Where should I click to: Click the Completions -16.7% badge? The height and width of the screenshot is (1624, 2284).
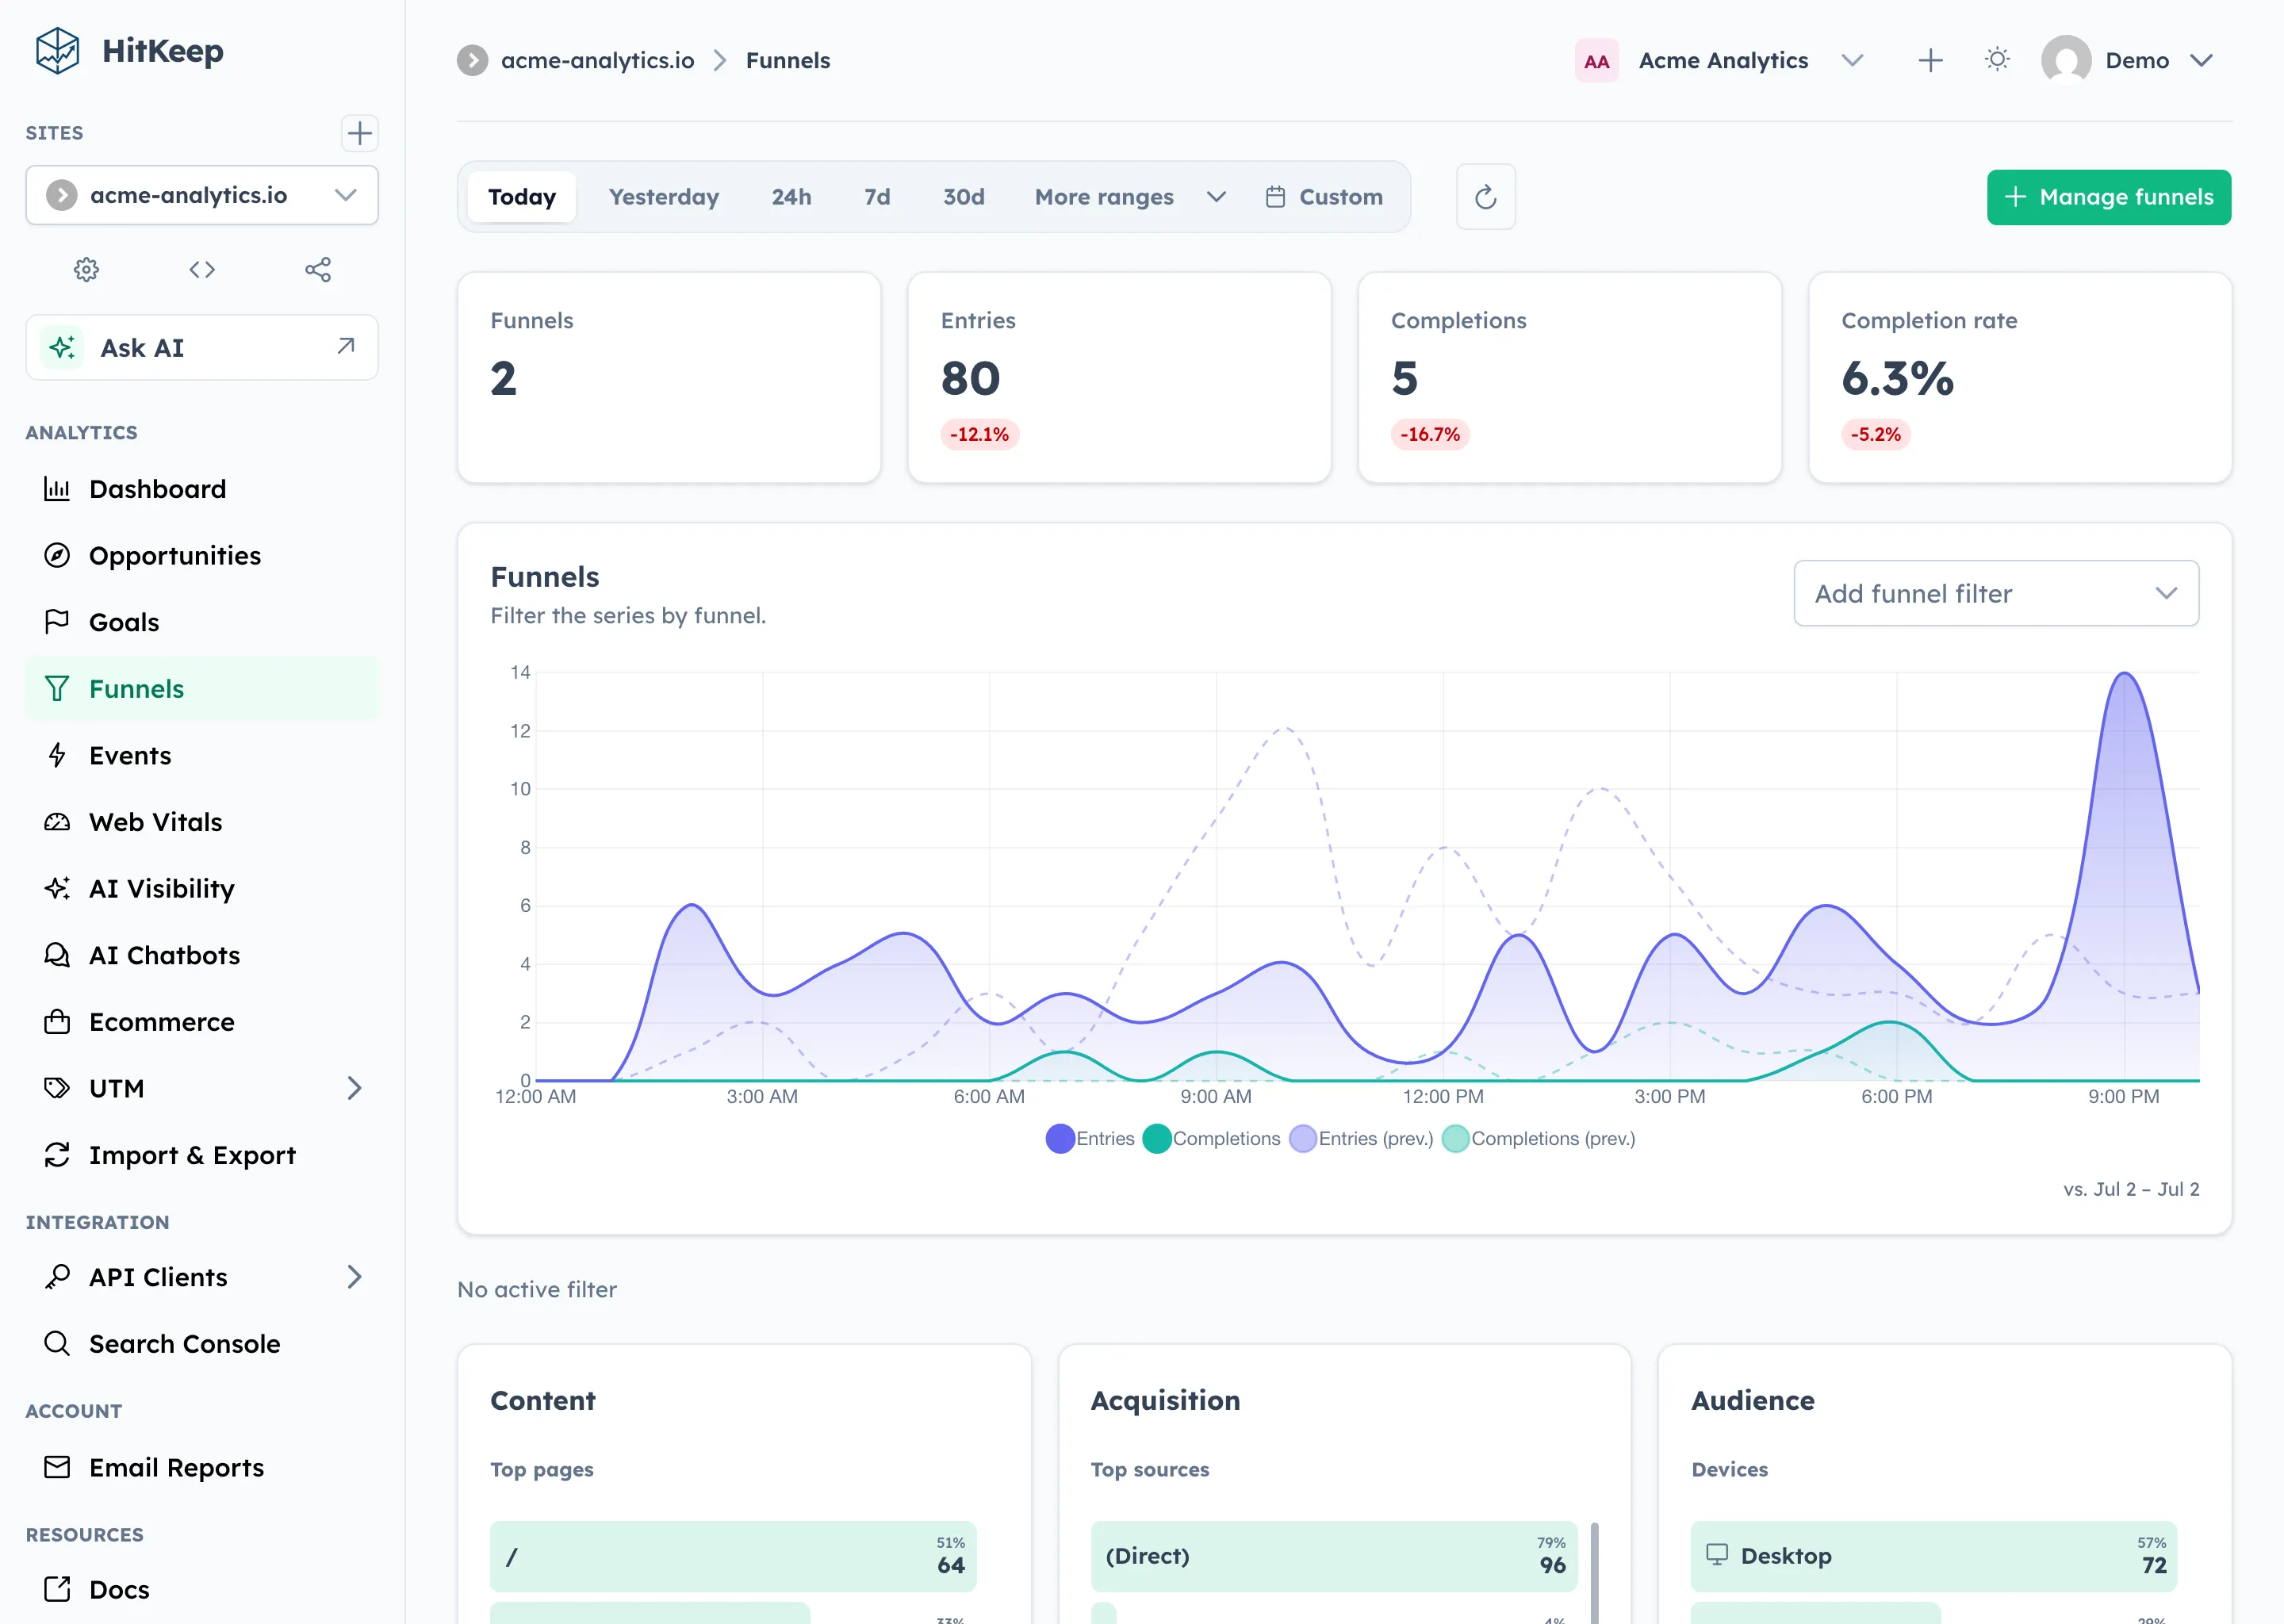click(x=1429, y=434)
